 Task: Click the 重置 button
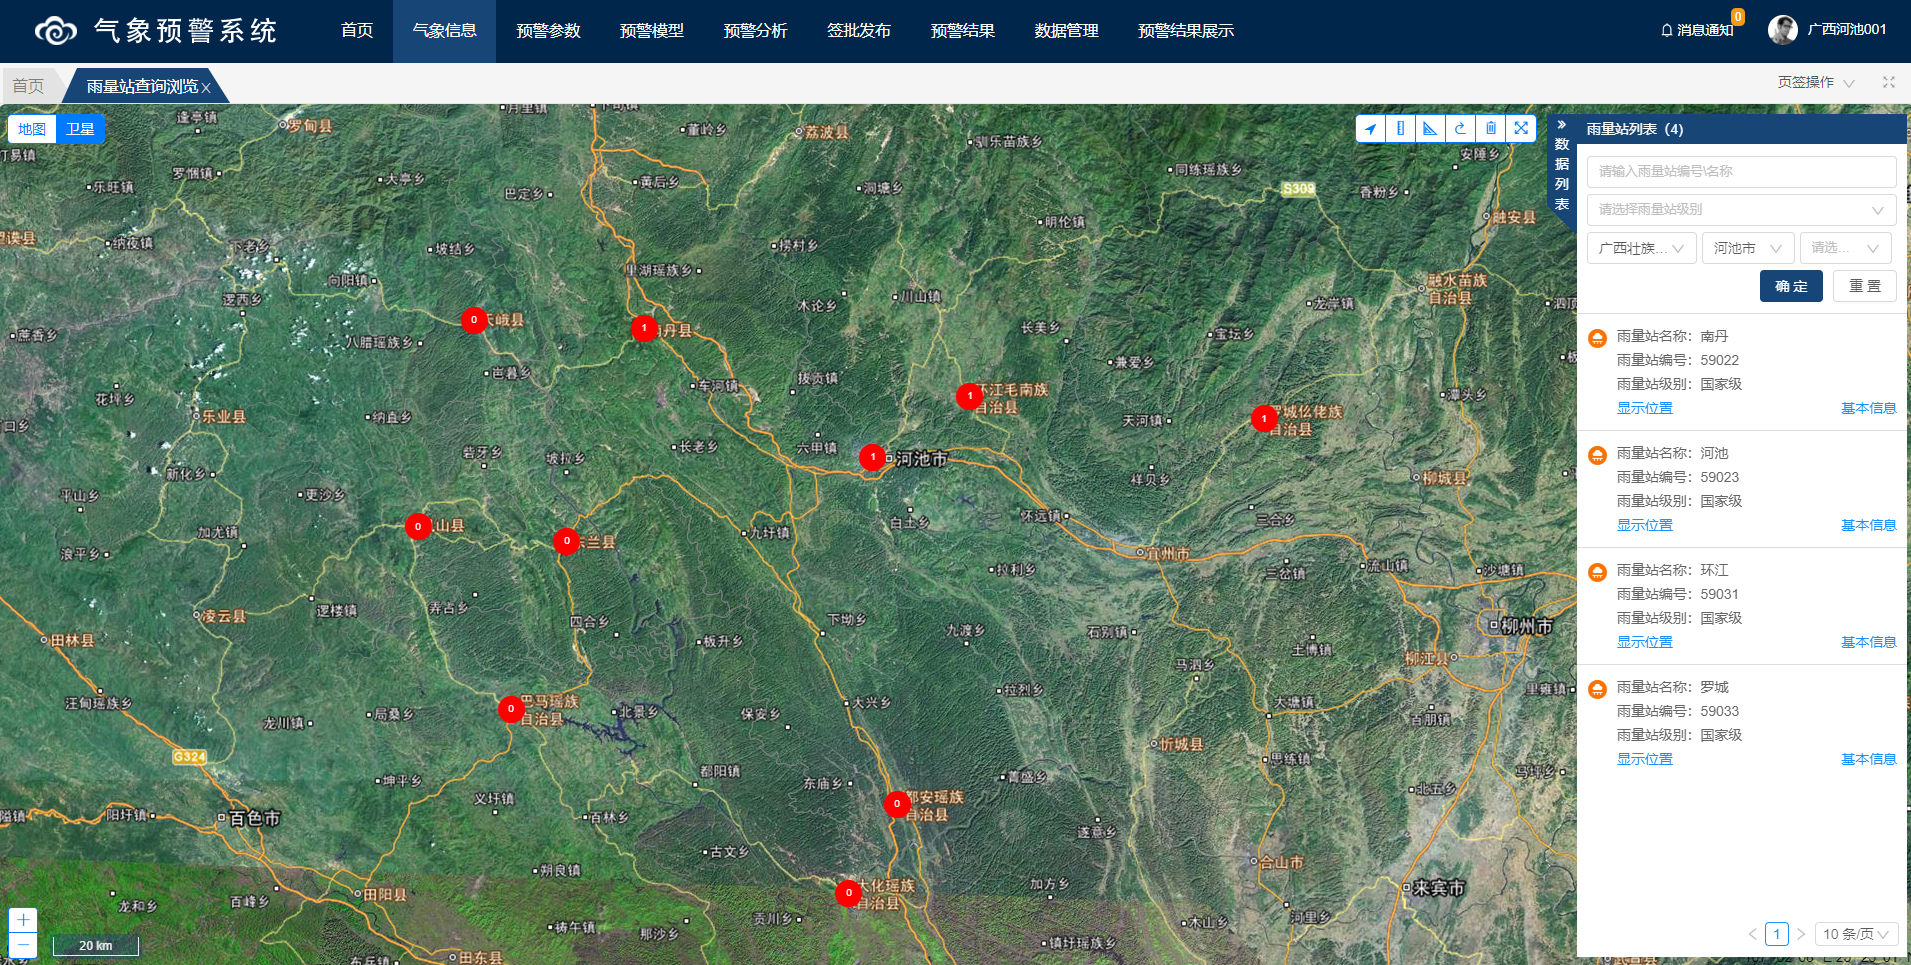(1865, 286)
